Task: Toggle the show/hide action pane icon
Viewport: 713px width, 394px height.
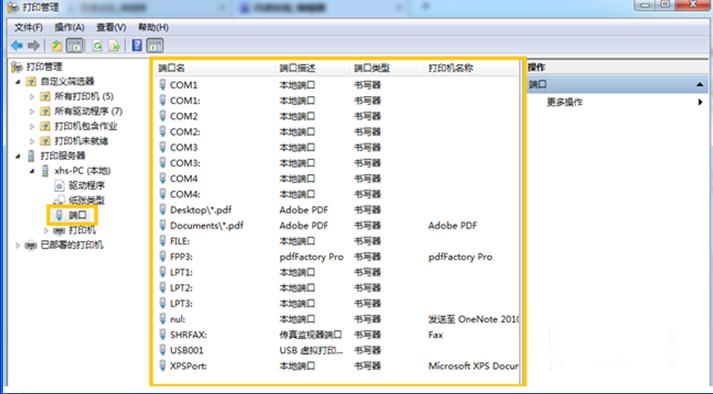Action: [x=155, y=45]
